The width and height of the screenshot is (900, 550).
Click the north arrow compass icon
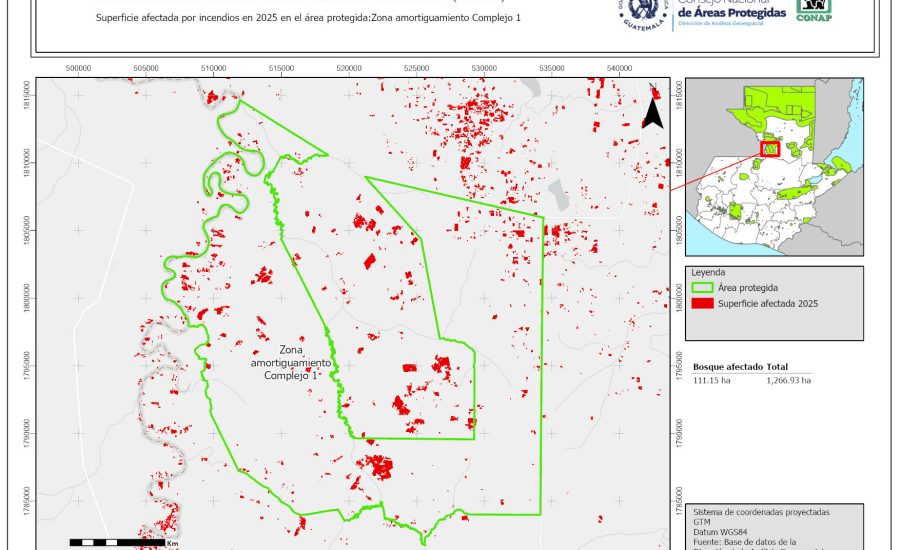(652, 111)
